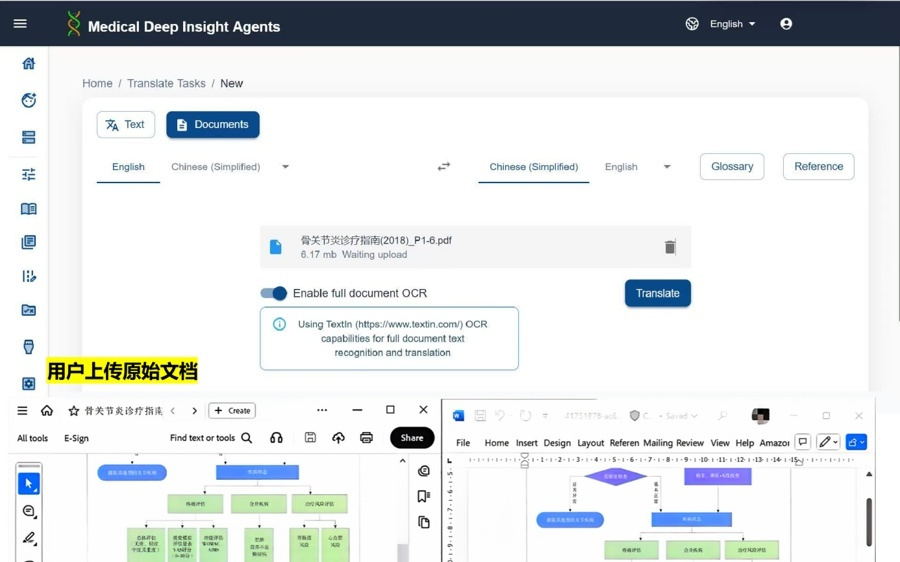Viewport: 900px width, 562px height.
Task: Click the swap languages arrows icon
Action: click(x=443, y=167)
